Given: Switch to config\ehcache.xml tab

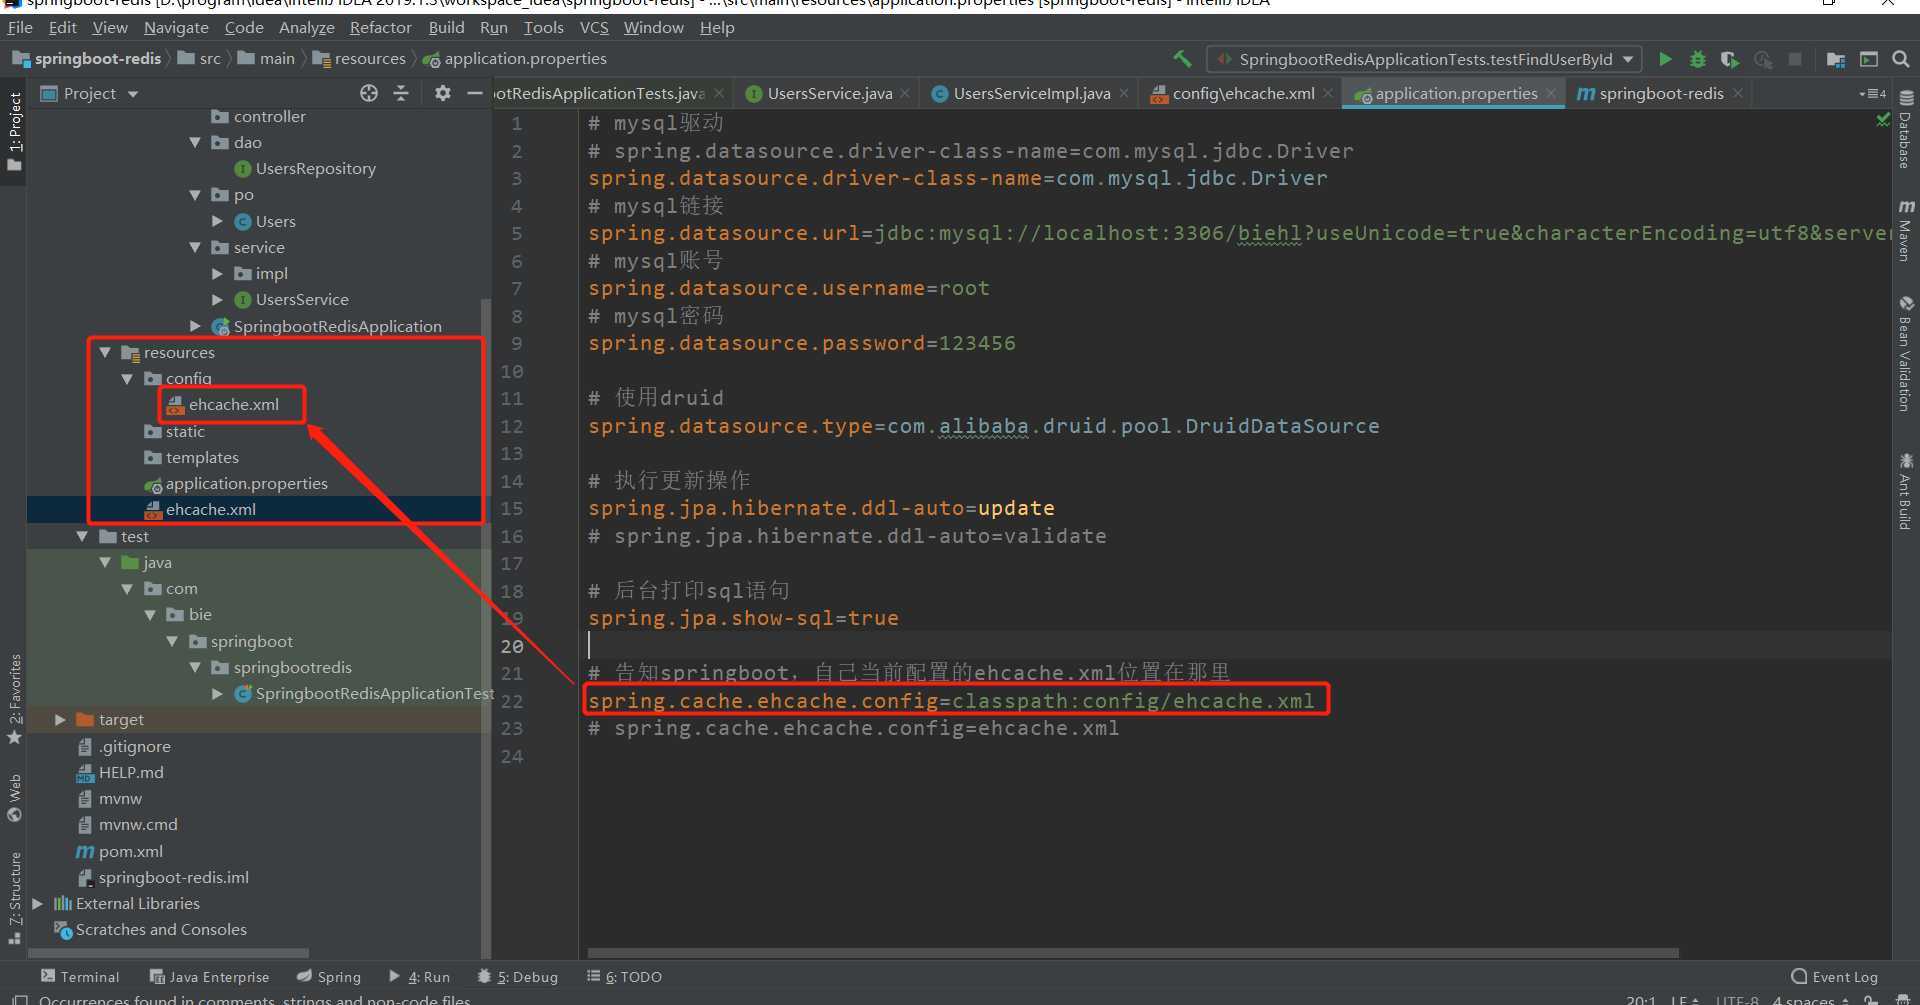Looking at the screenshot, I should [1243, 94].
